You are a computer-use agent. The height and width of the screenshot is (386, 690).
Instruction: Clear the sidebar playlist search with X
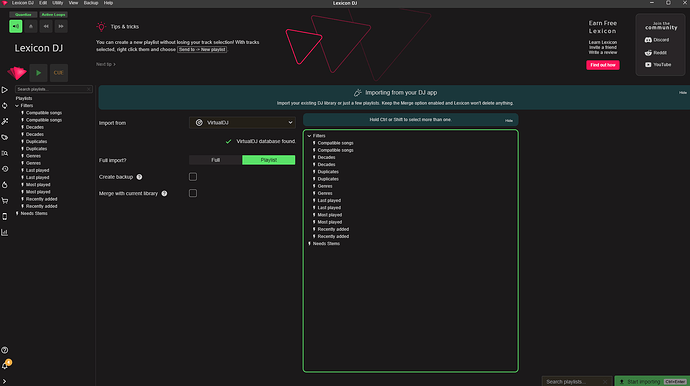click(x=89, y=89)
